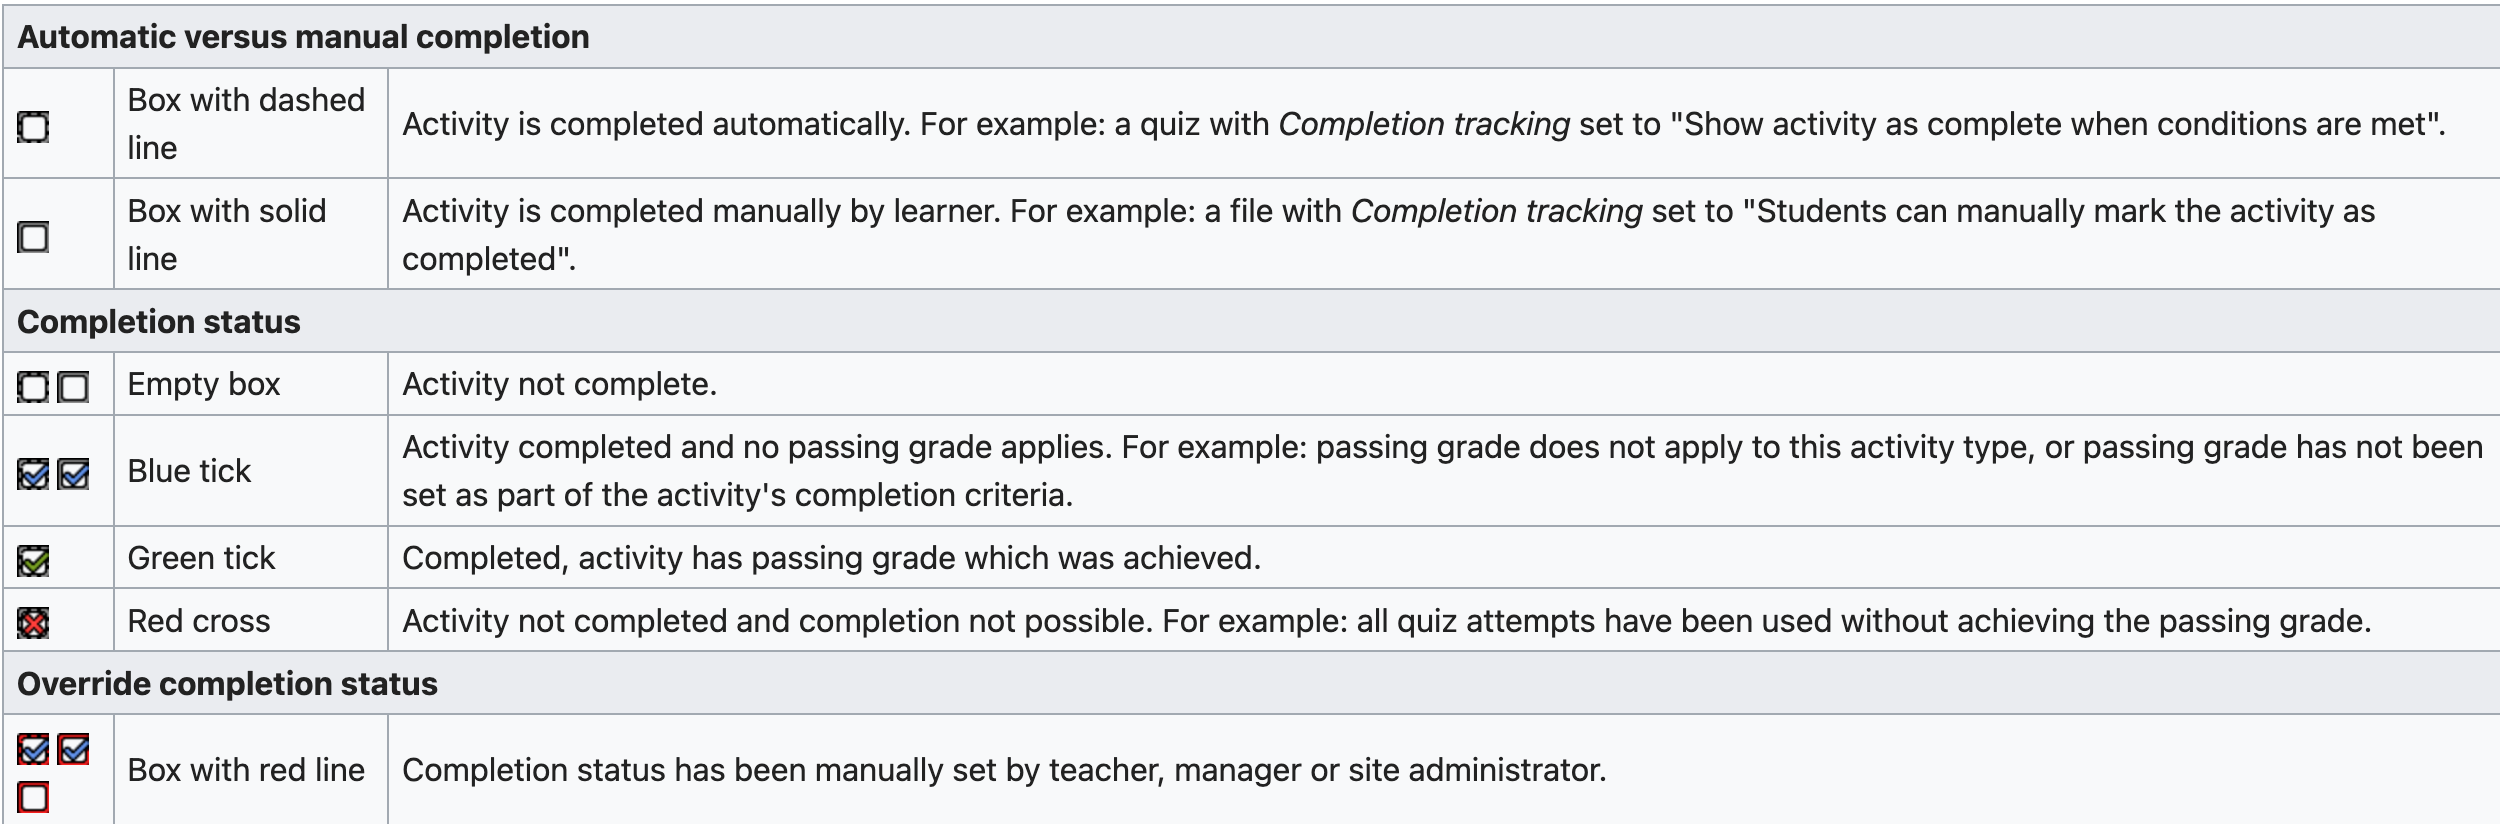Click the solid blue tick icon

click(73, 473)
